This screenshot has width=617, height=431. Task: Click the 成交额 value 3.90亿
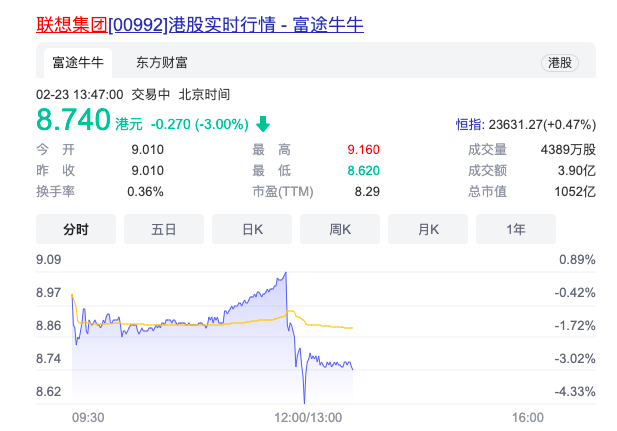coord(576,170)
